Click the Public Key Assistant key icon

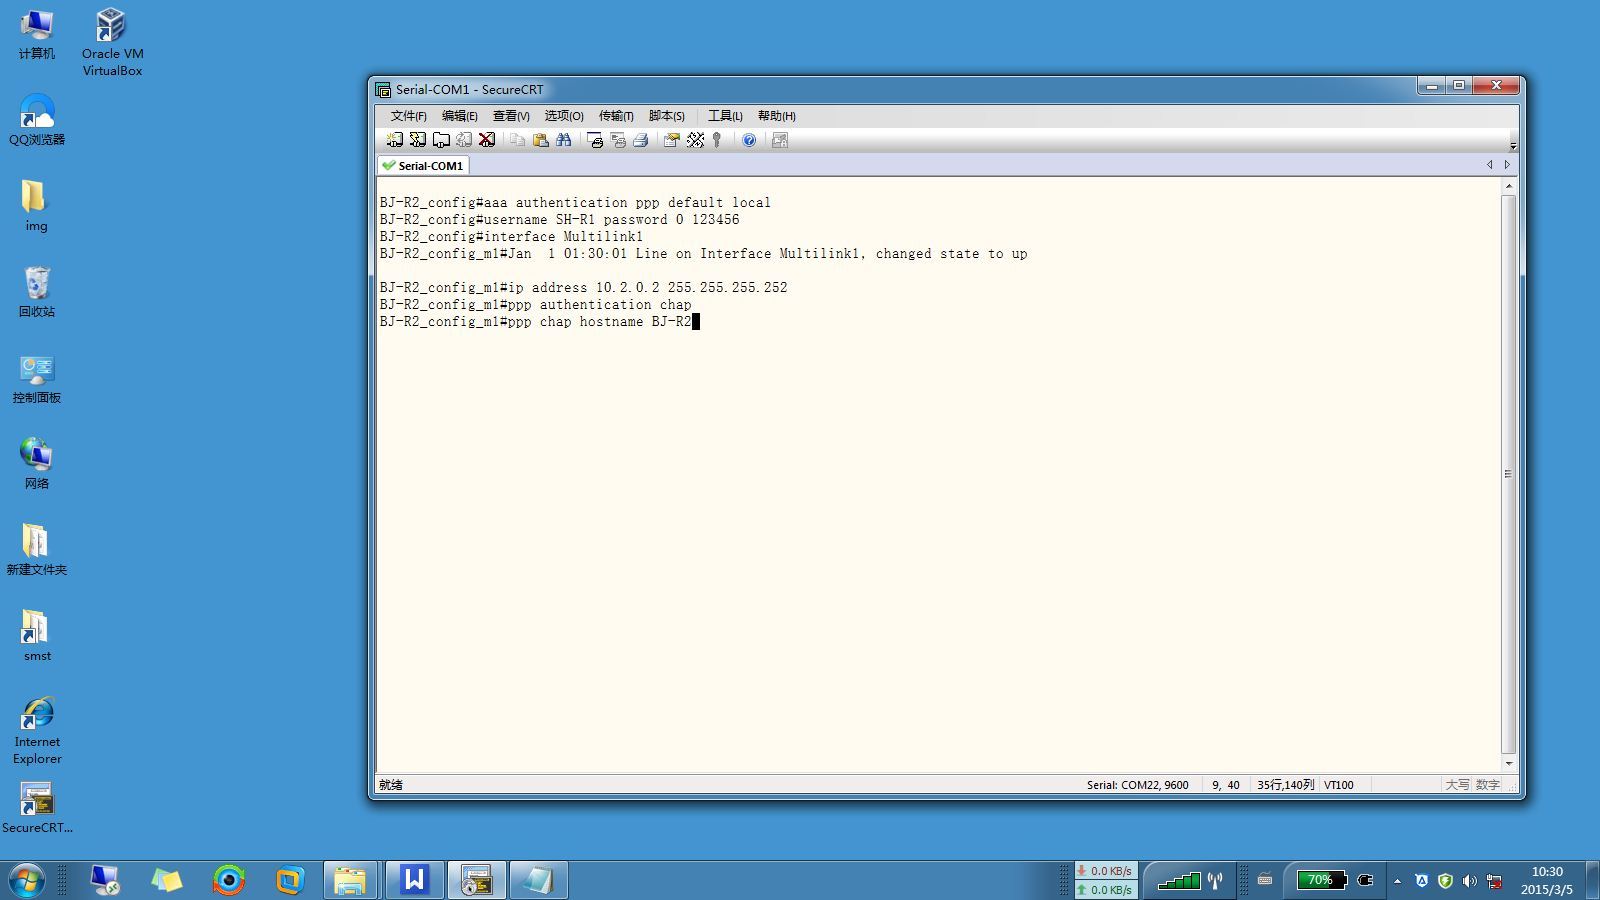click(x=717, y=140)
